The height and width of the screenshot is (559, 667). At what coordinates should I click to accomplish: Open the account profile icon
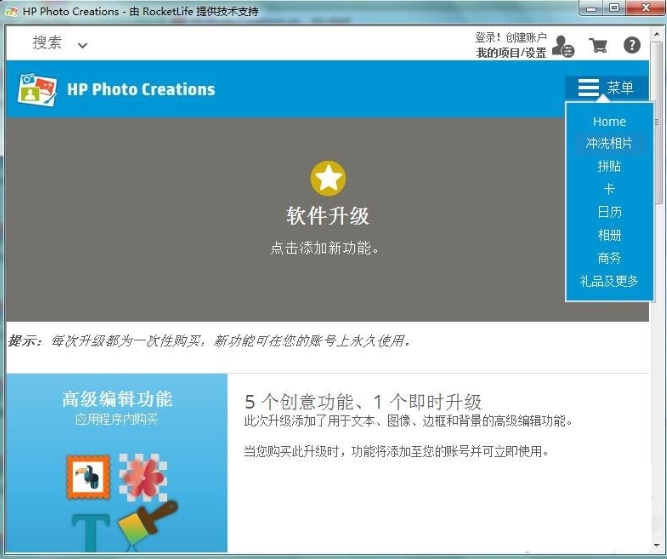tap(563, 46)
